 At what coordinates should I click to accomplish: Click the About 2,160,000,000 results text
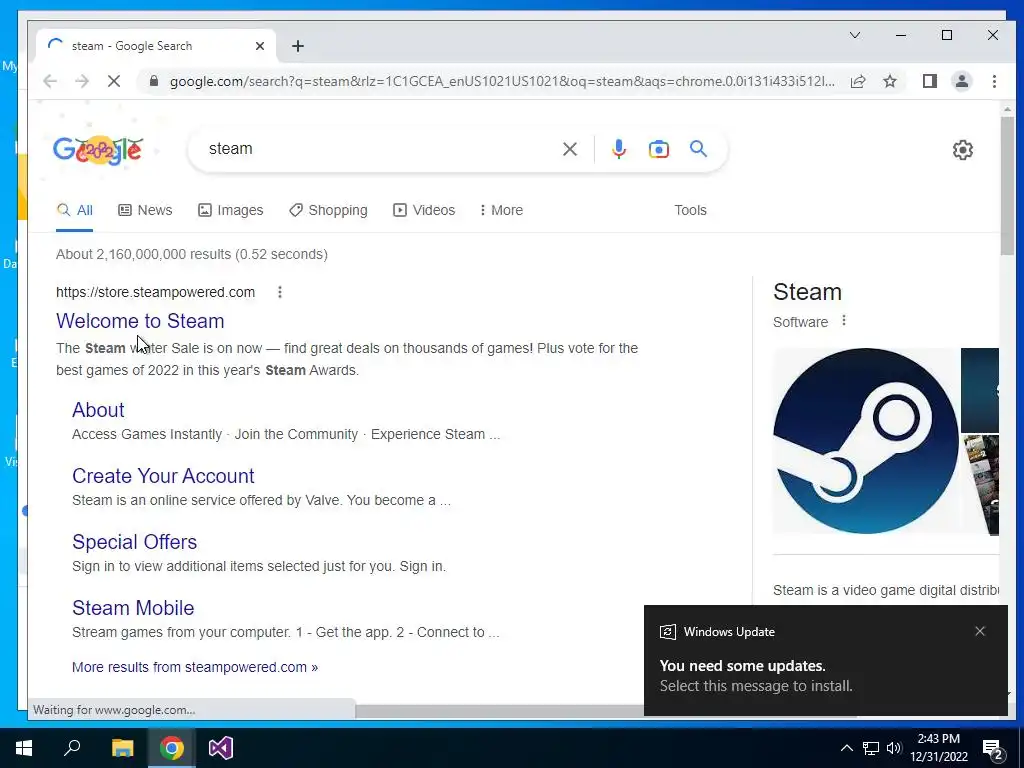coord(191,254)
